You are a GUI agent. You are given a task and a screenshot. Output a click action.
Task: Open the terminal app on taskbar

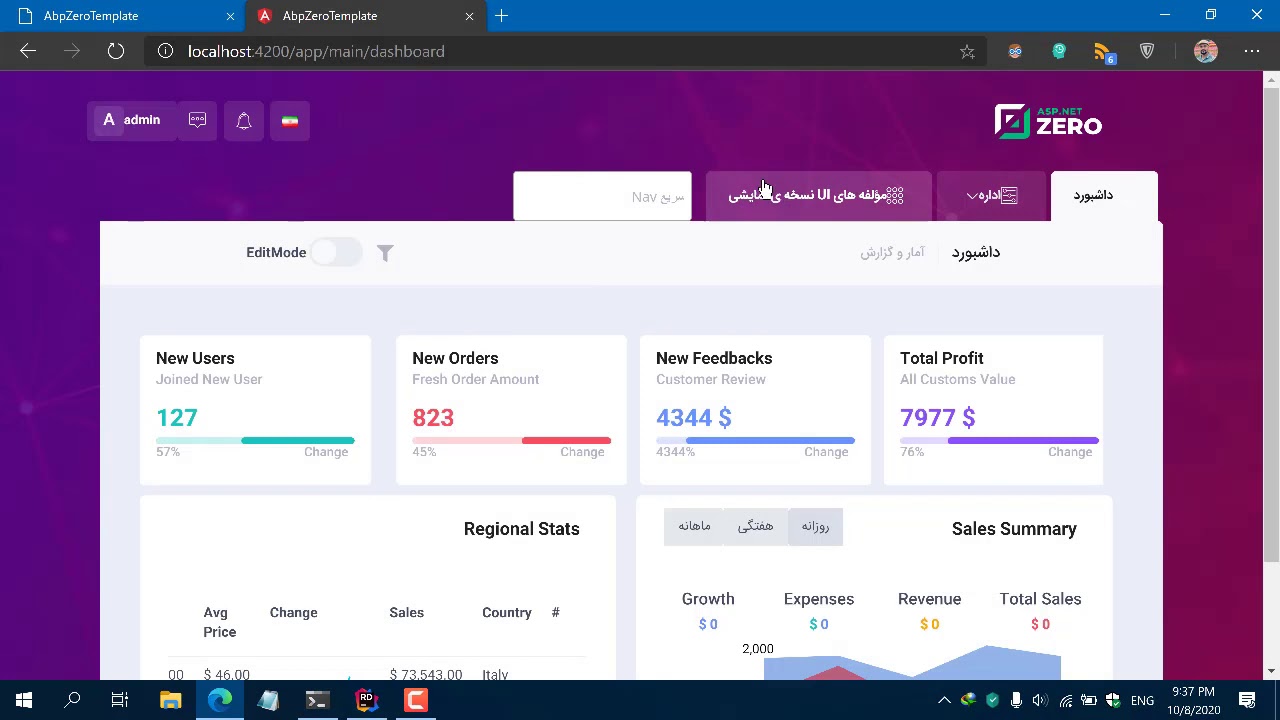pyautogui.click(x=317, y=700)
